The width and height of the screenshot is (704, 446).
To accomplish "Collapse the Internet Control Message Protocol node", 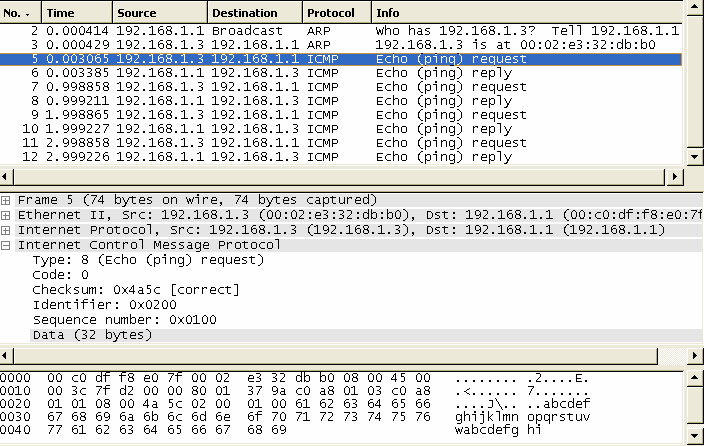I will (x=5, y=245).
